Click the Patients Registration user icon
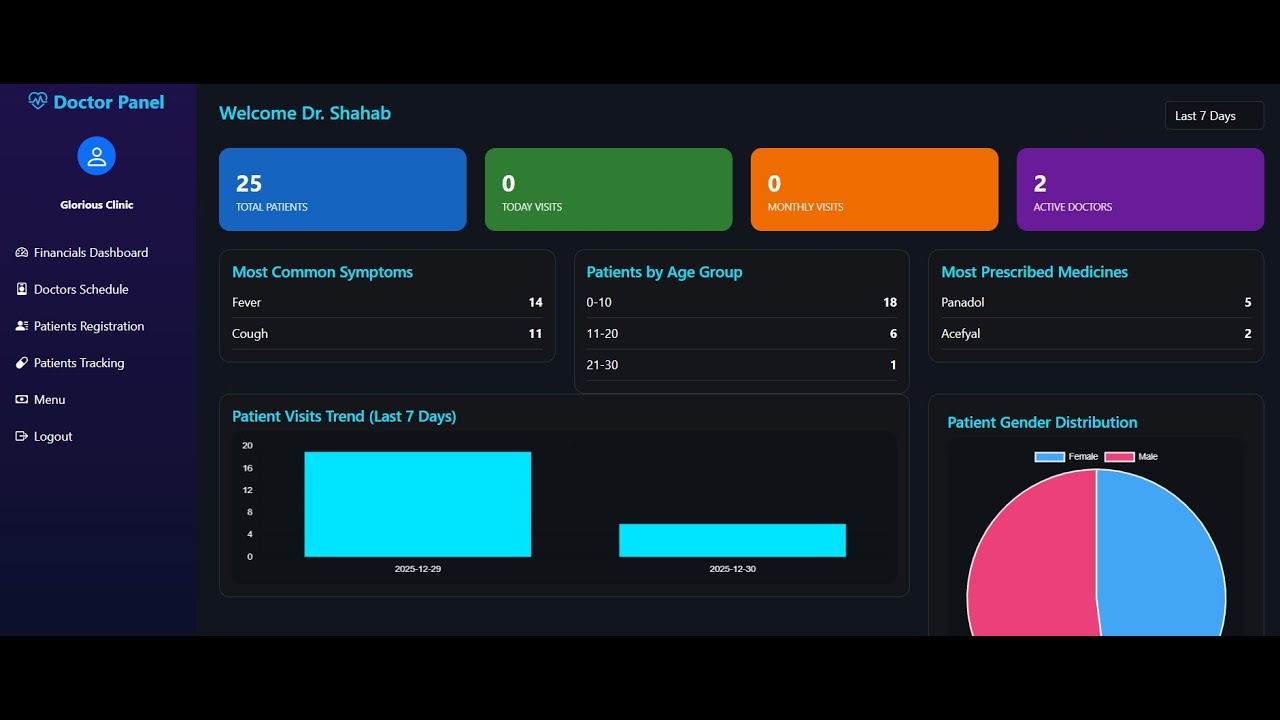1280x720 pixels. pos(22,326)
